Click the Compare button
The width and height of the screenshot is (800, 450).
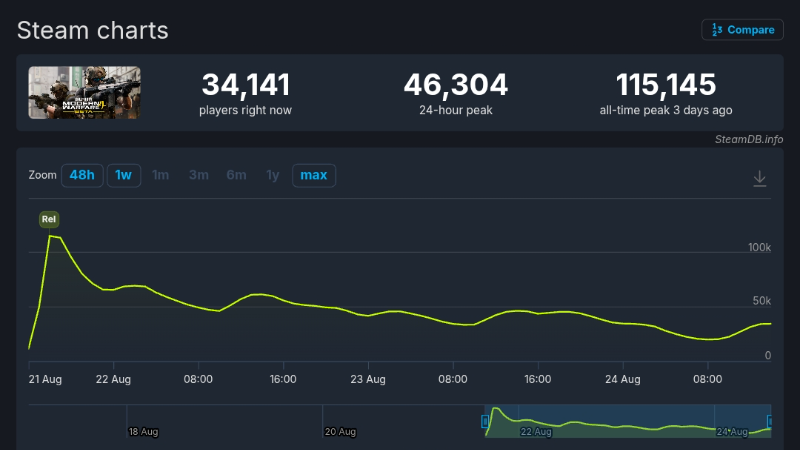point(742,30)
